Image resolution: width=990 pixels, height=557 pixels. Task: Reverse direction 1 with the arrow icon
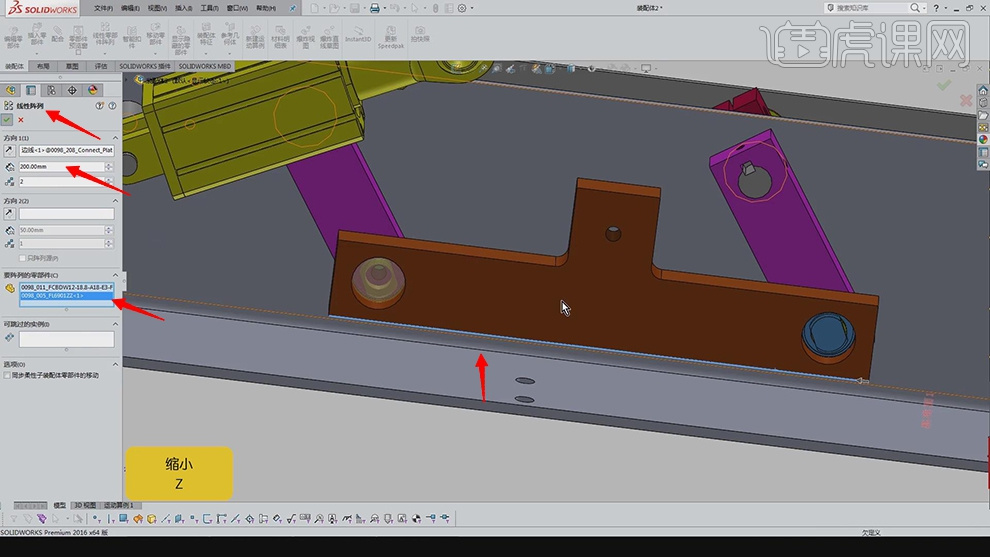tap(9, 150)
